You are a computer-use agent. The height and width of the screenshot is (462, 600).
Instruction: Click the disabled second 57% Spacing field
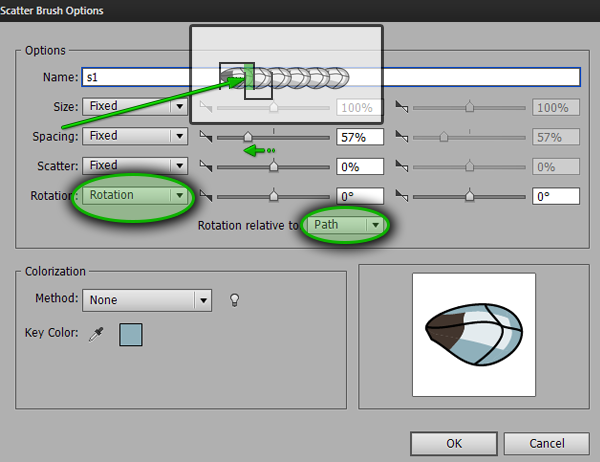[x=556, y=137]
